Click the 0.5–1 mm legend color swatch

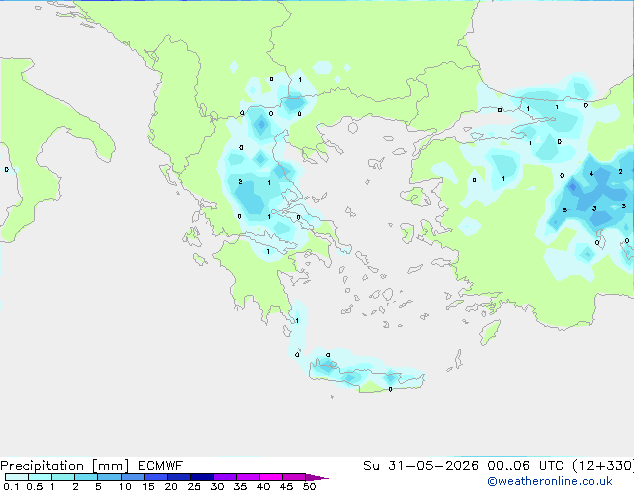[40, 477]
